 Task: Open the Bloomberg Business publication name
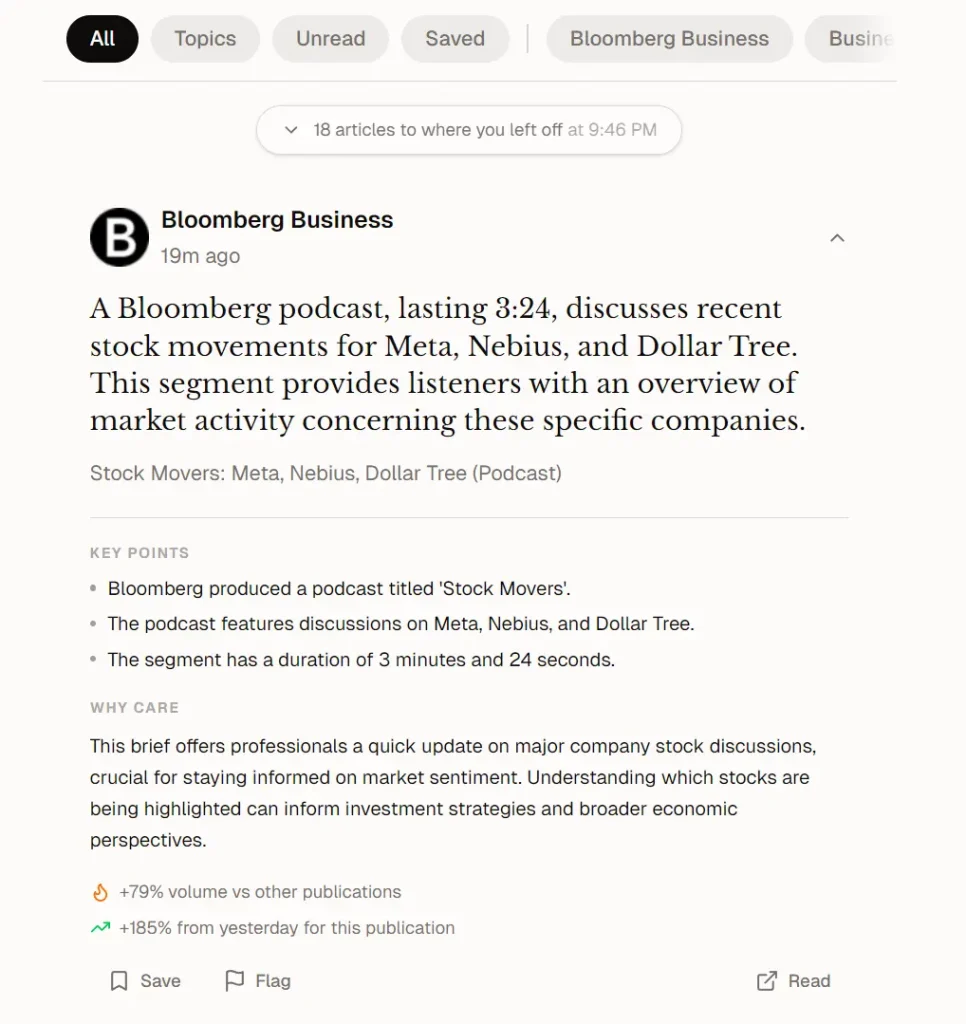pos(277,220)
